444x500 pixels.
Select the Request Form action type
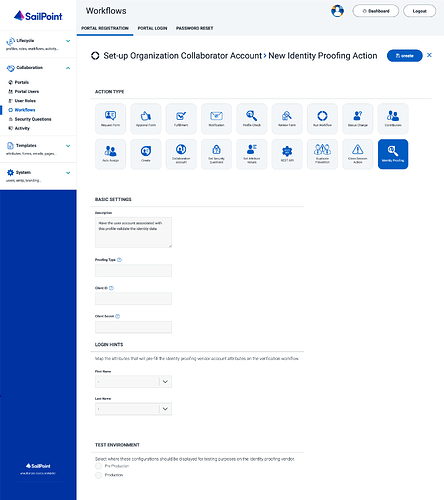pos(110,119)
